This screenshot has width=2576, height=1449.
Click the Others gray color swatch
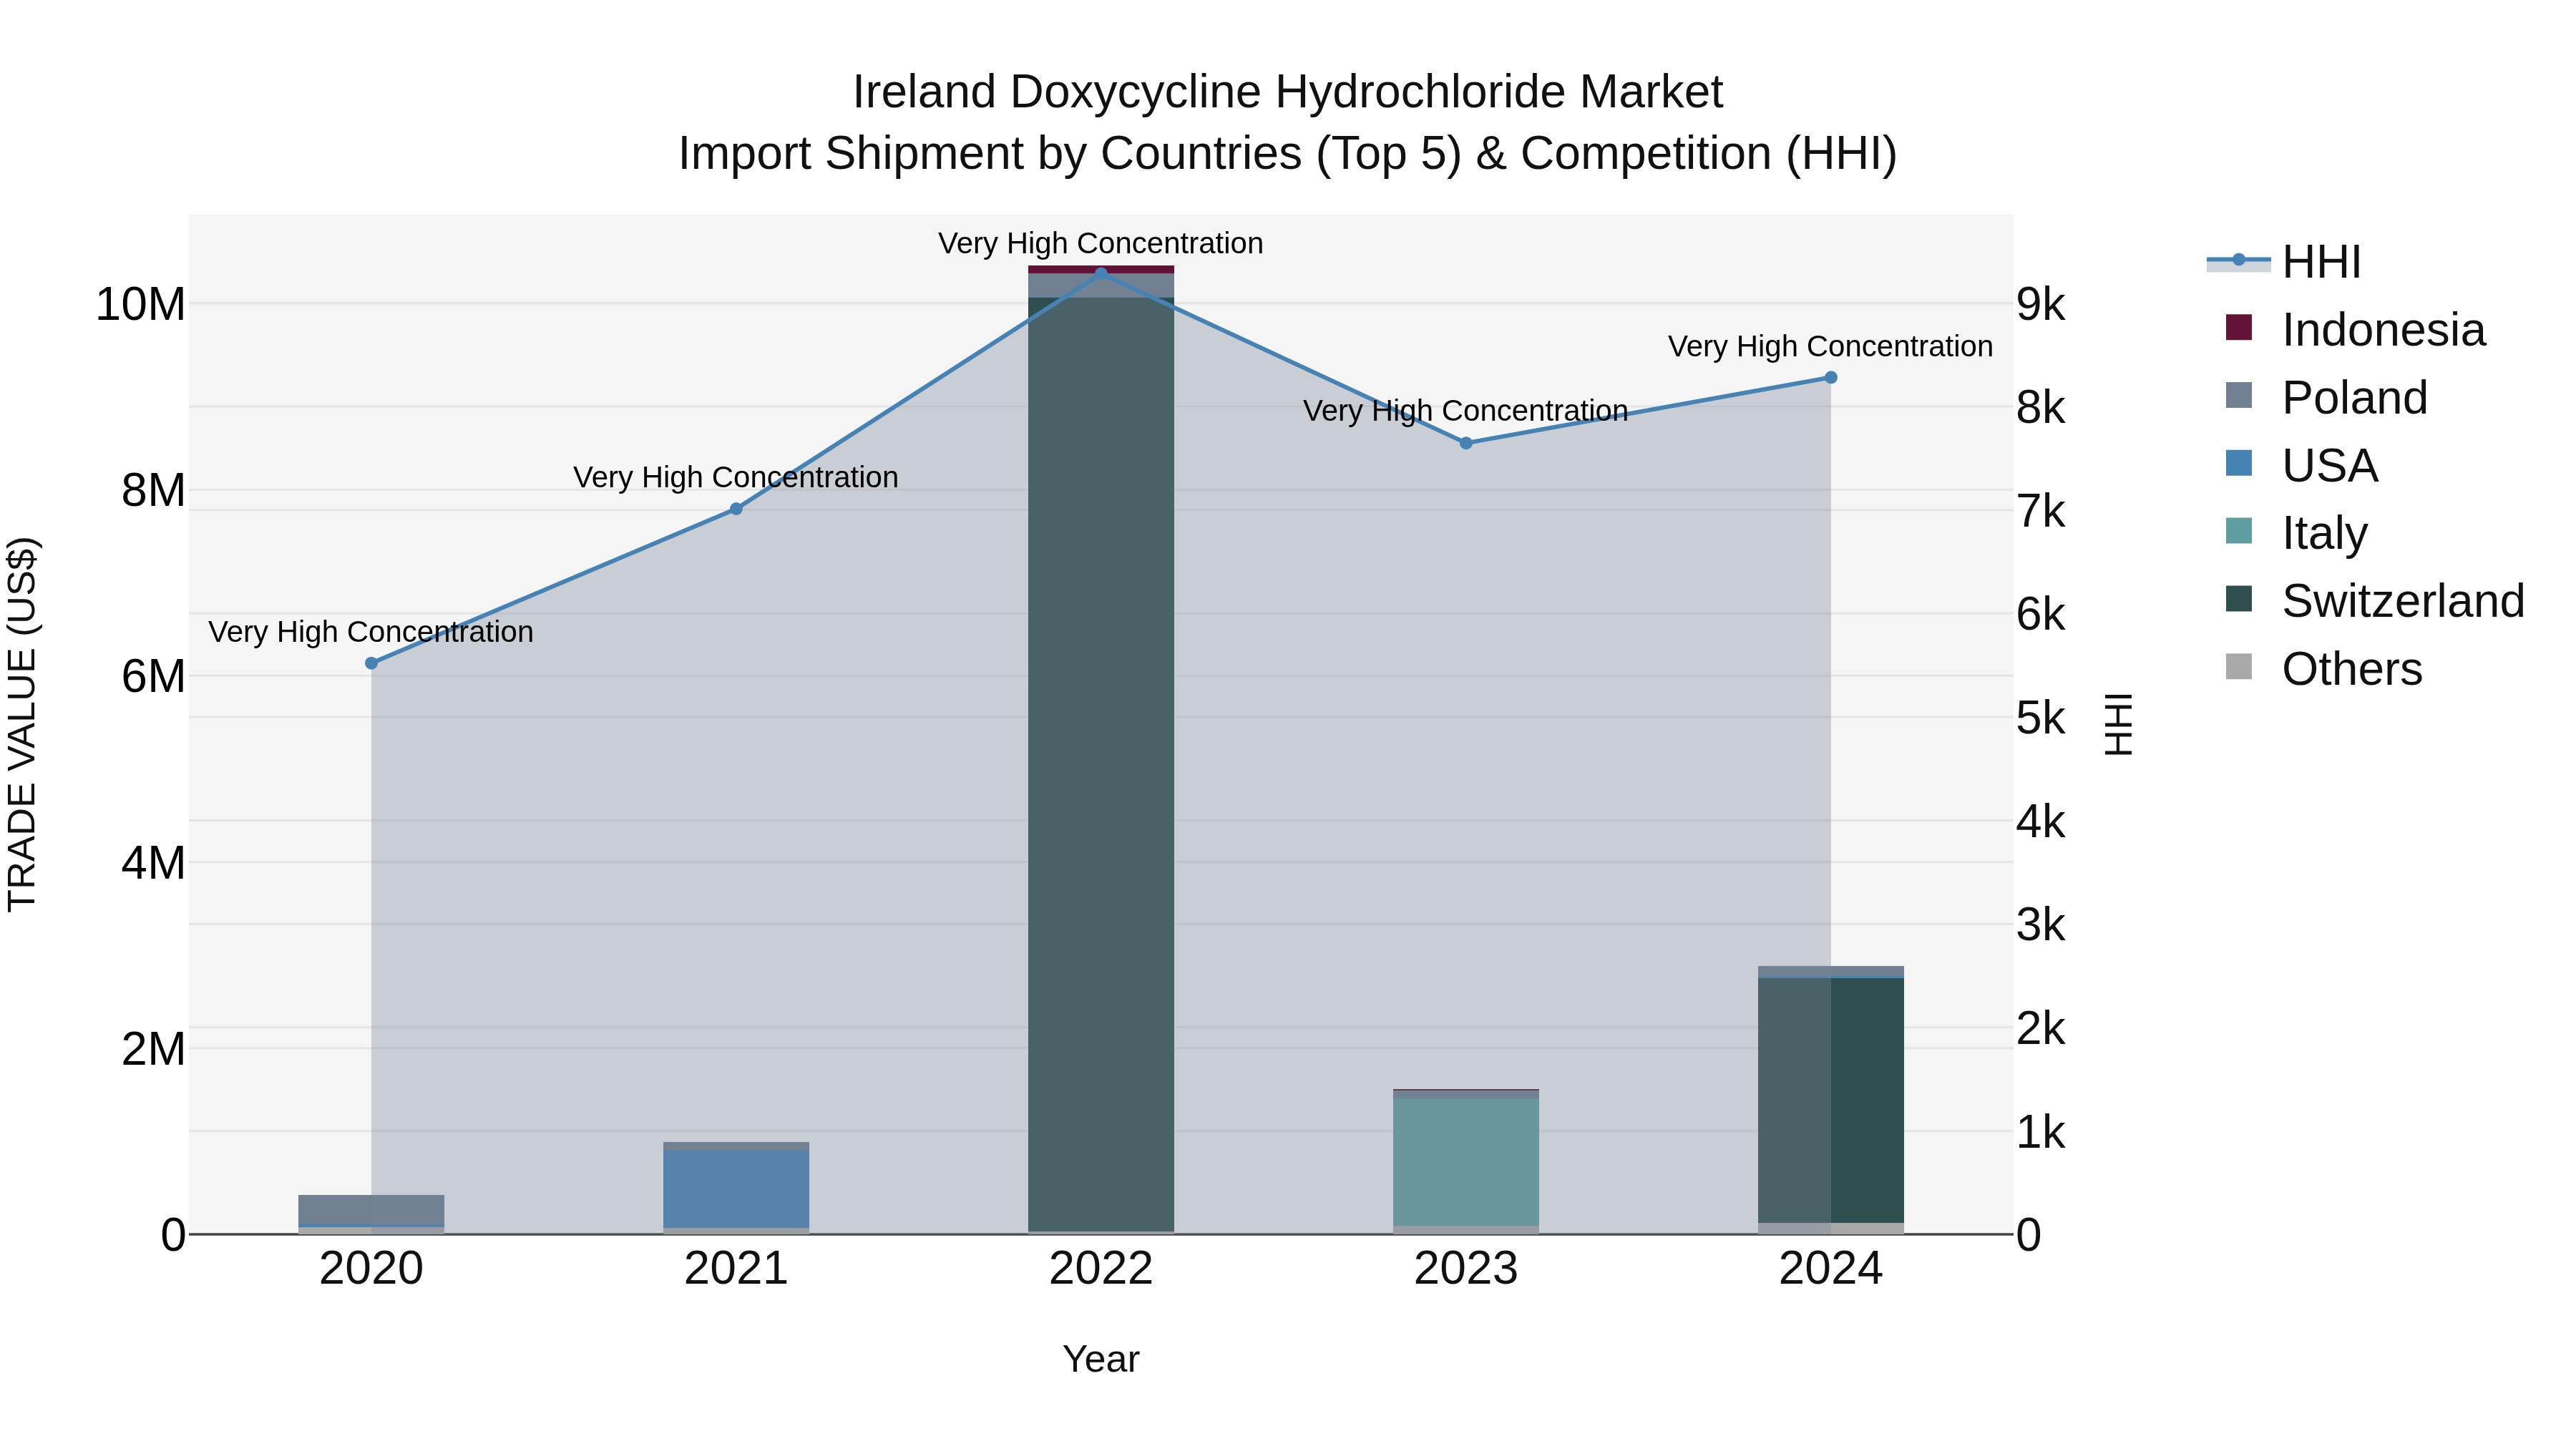pyautogui.click(x=2239, y=667)
